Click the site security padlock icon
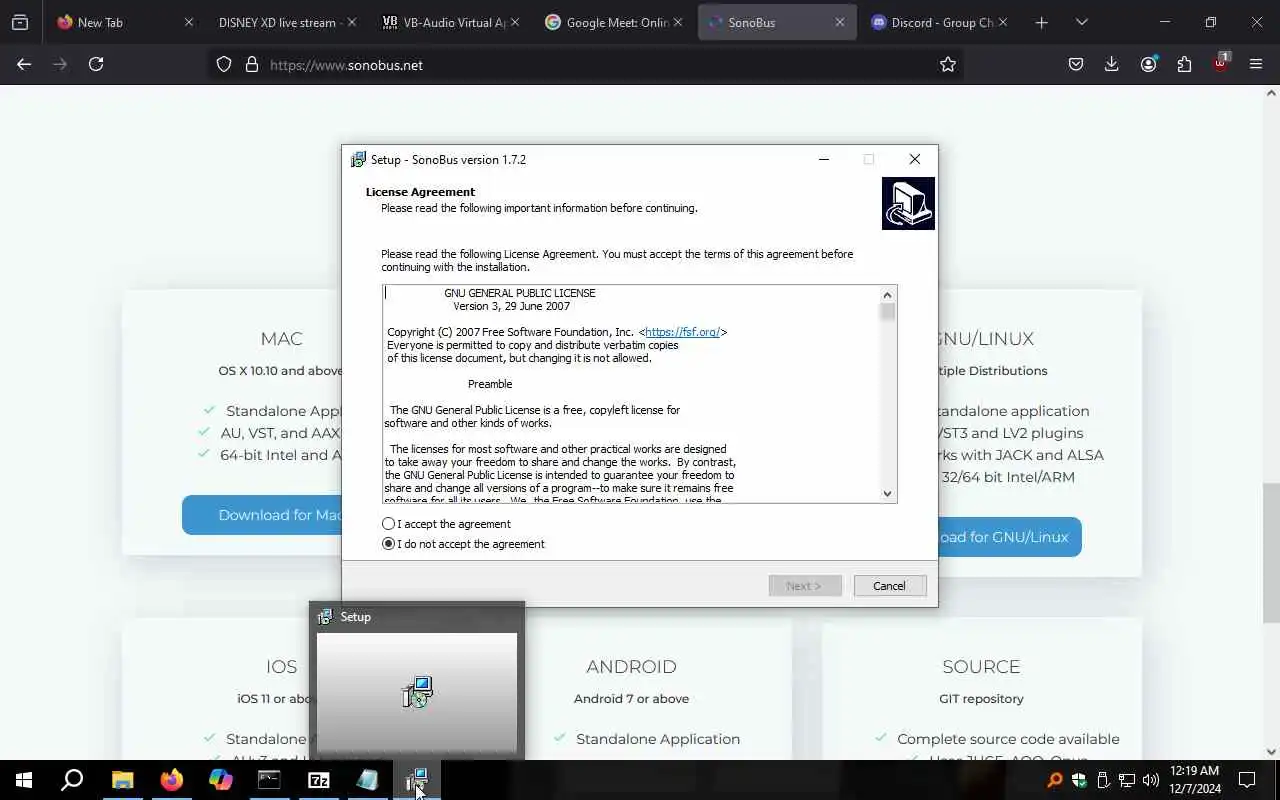The height and width of the screenshot is (800, 1280). (252, 64)
